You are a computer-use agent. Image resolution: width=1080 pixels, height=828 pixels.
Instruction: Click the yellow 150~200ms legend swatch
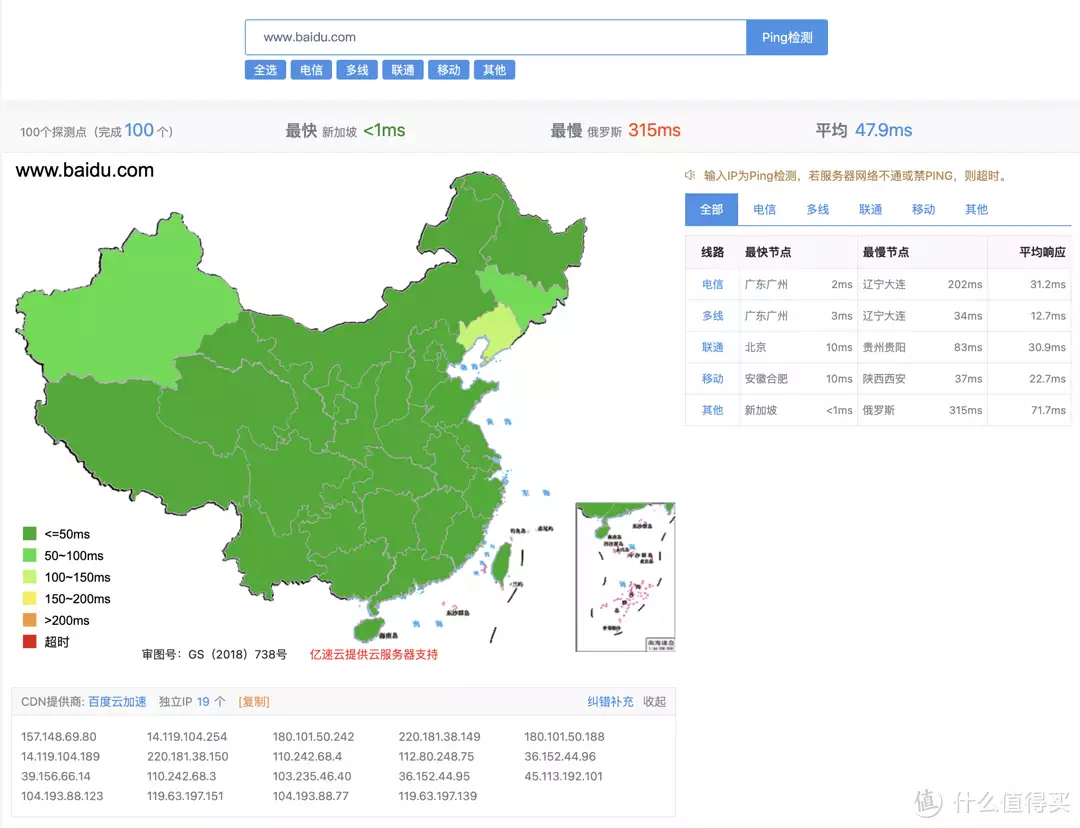pos(27,598)
